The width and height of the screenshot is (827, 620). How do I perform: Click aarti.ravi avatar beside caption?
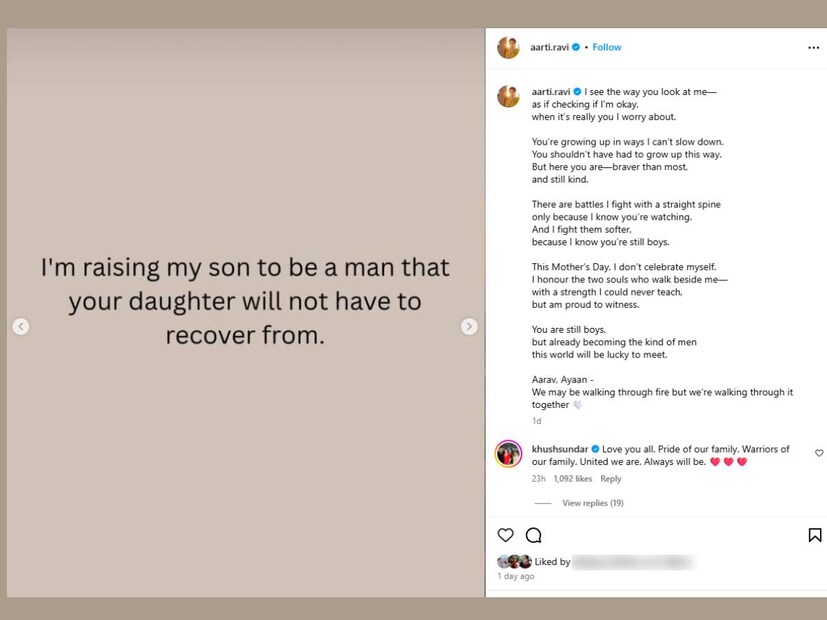pos(509,96)
